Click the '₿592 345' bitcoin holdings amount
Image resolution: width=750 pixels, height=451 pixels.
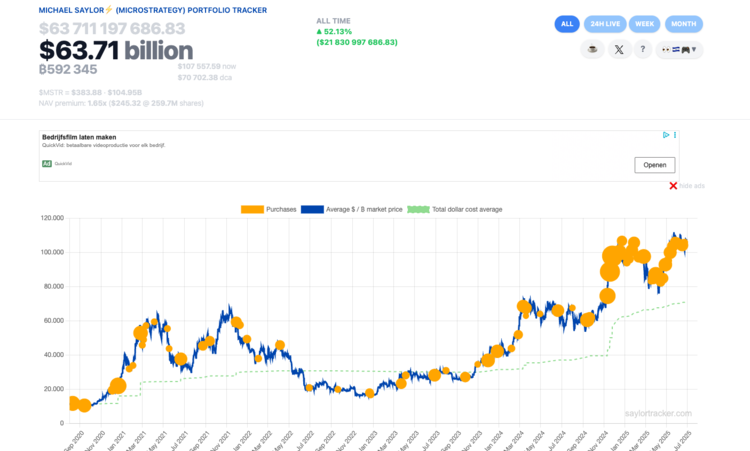tap(68, 69)
